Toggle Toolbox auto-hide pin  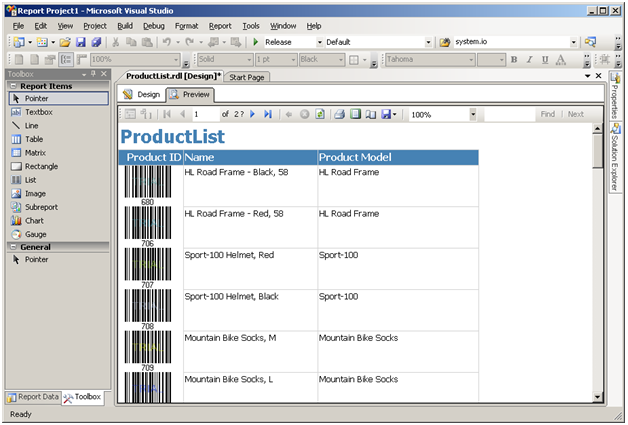(x=93, y=74)
